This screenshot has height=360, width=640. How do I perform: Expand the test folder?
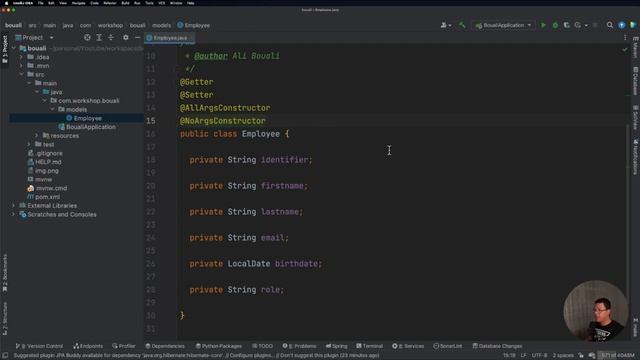coord(29,144)
